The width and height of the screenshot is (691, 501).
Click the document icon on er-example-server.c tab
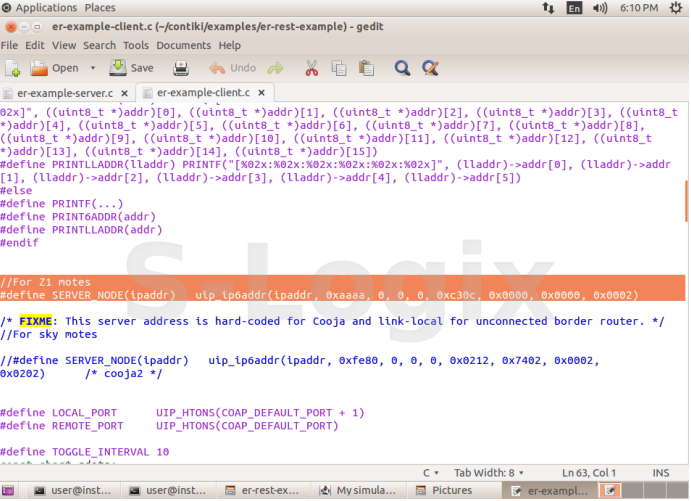coord(7,93)
